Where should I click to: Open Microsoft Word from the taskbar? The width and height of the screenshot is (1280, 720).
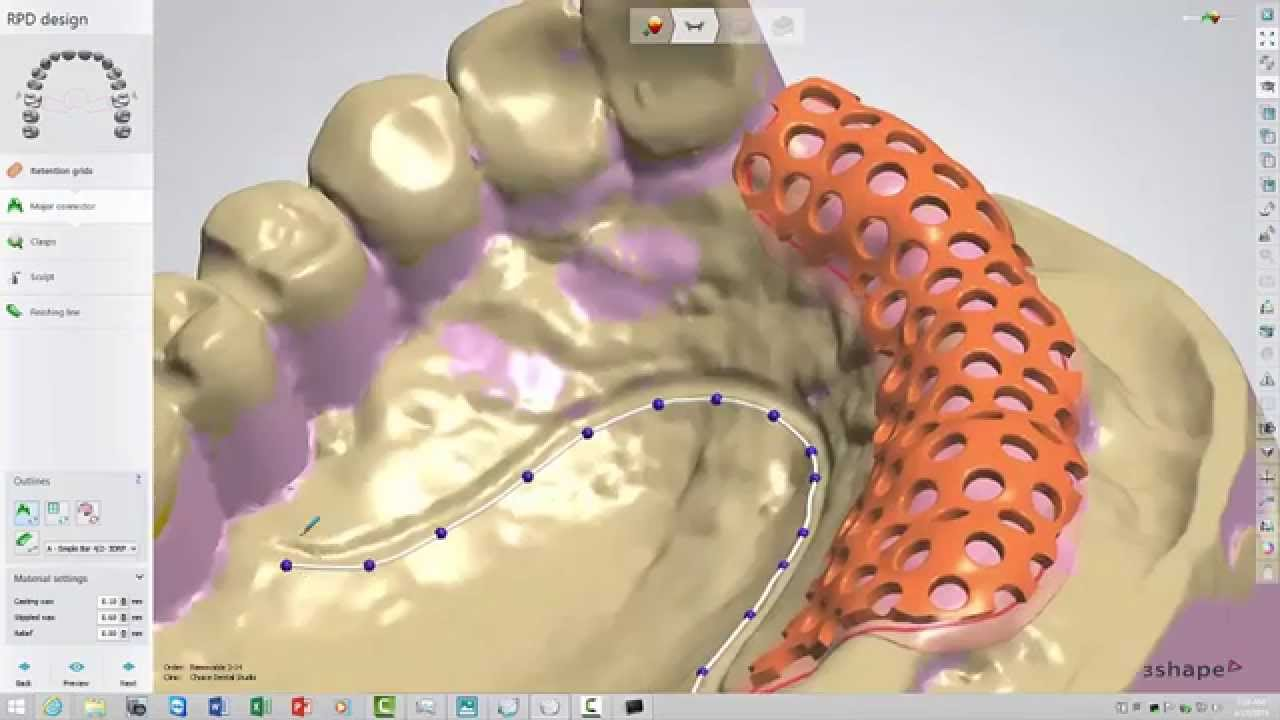coord(216,707)
